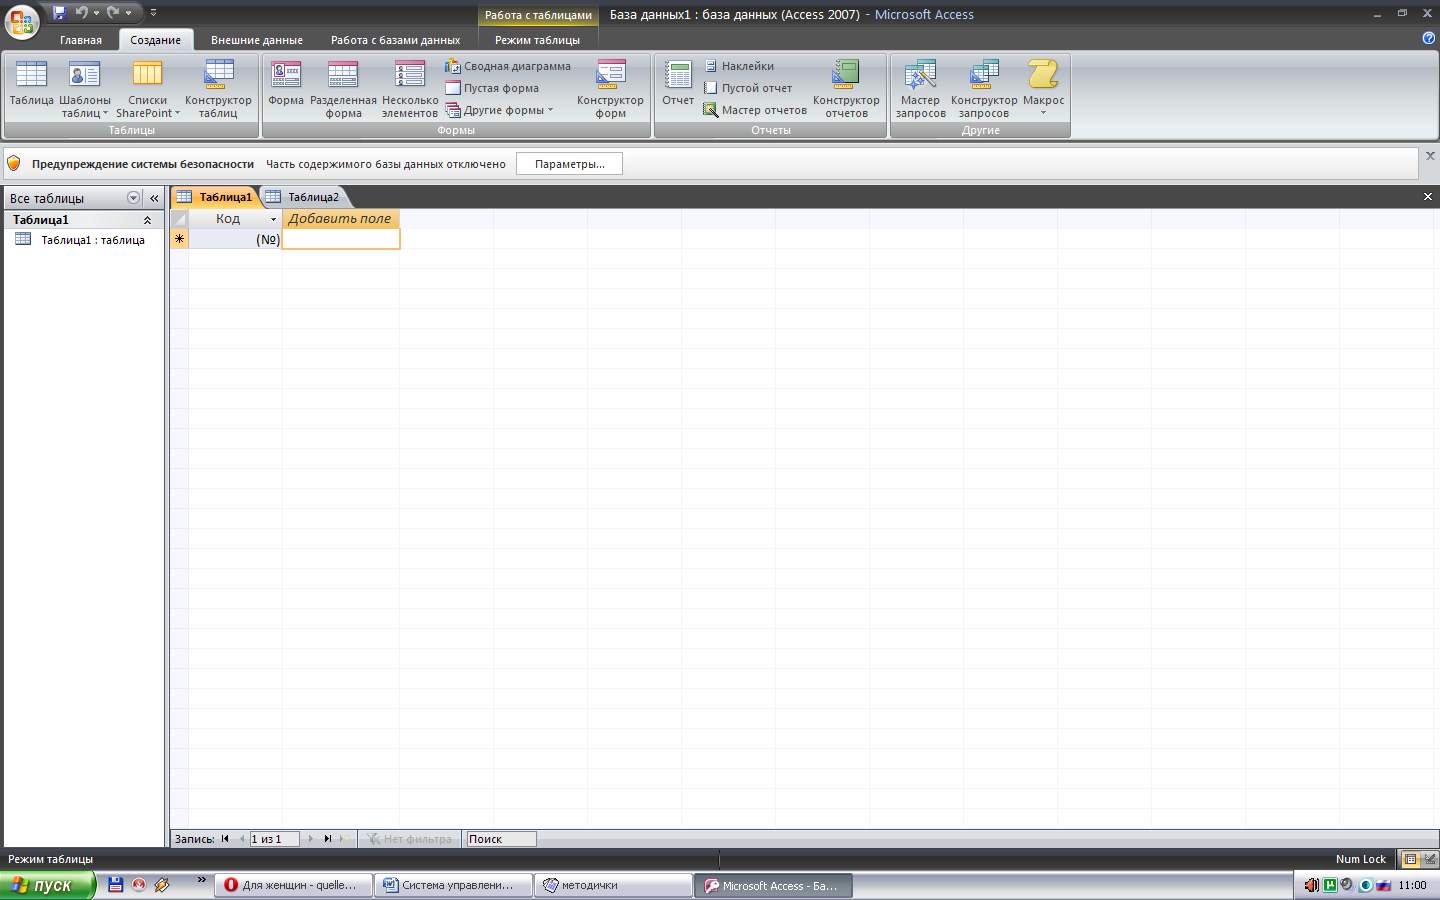Screen dimensions: 1440x900
Task: Click Redo in the quick access toolbar
Action: (113, 13)
